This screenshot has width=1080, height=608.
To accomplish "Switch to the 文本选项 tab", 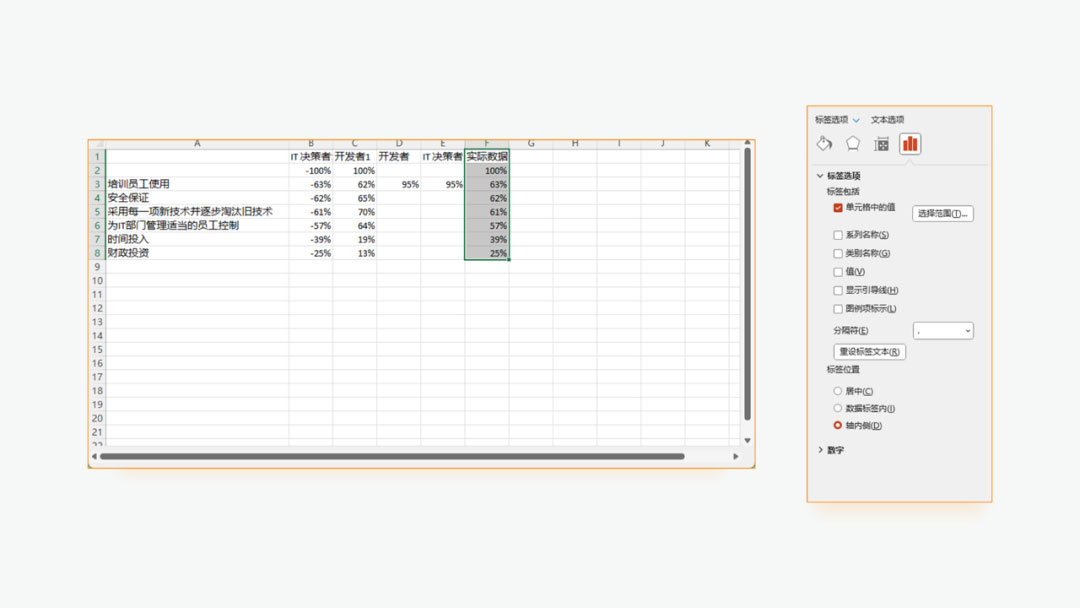I will pos(887,120).
